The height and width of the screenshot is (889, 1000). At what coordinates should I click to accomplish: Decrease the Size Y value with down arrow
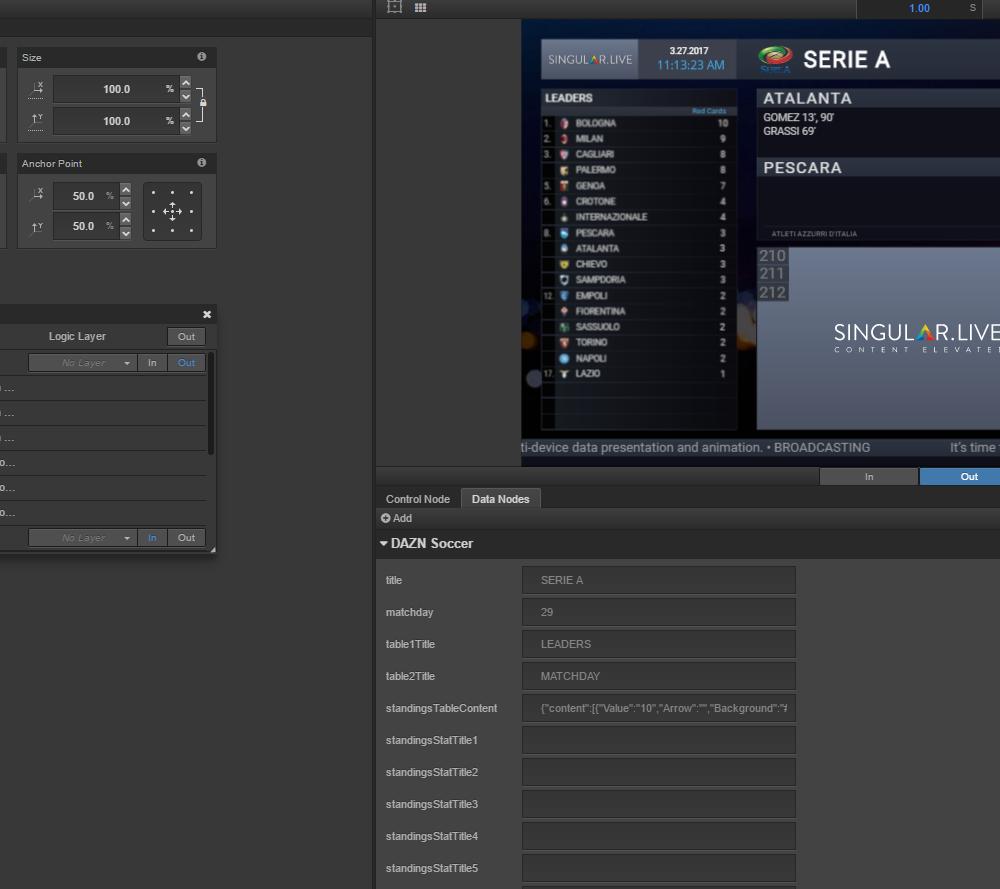coord(186,128)
